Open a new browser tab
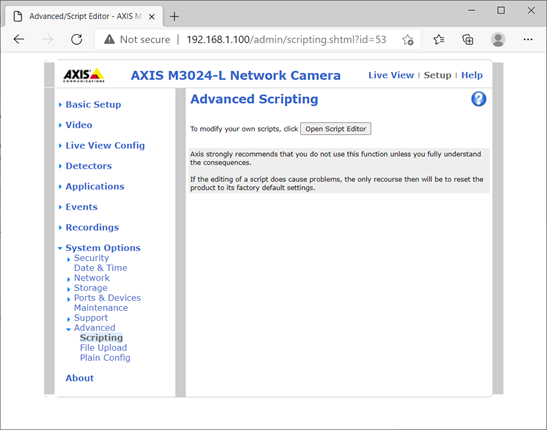 (x=174, y=16)
